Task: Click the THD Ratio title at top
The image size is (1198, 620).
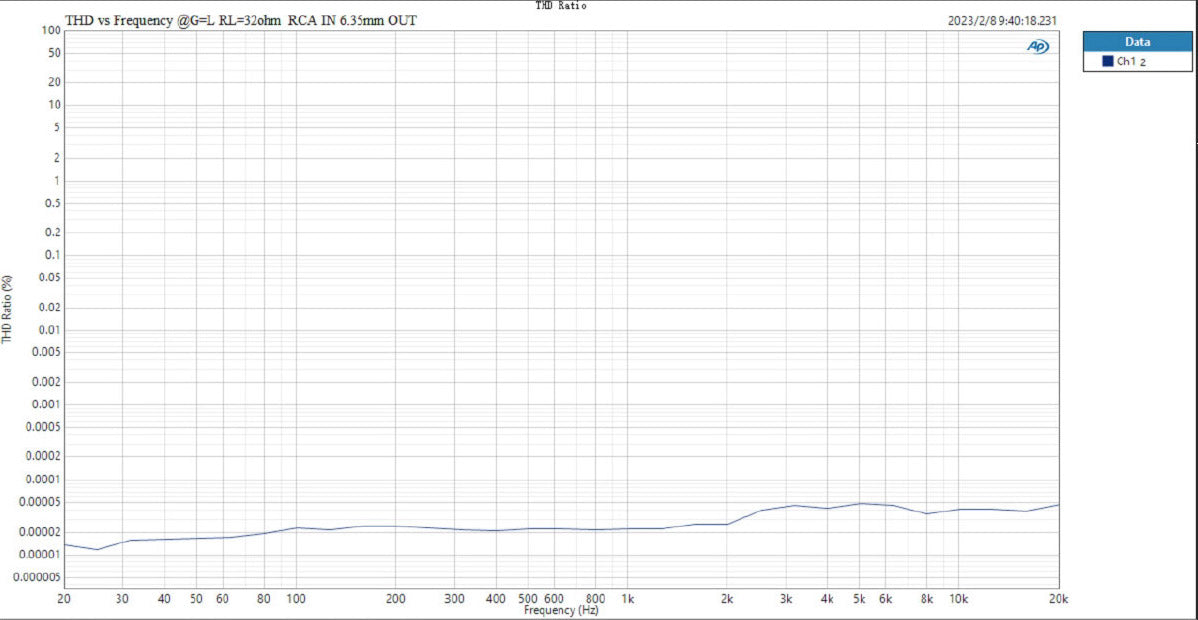Action: [x=561, y=6]
